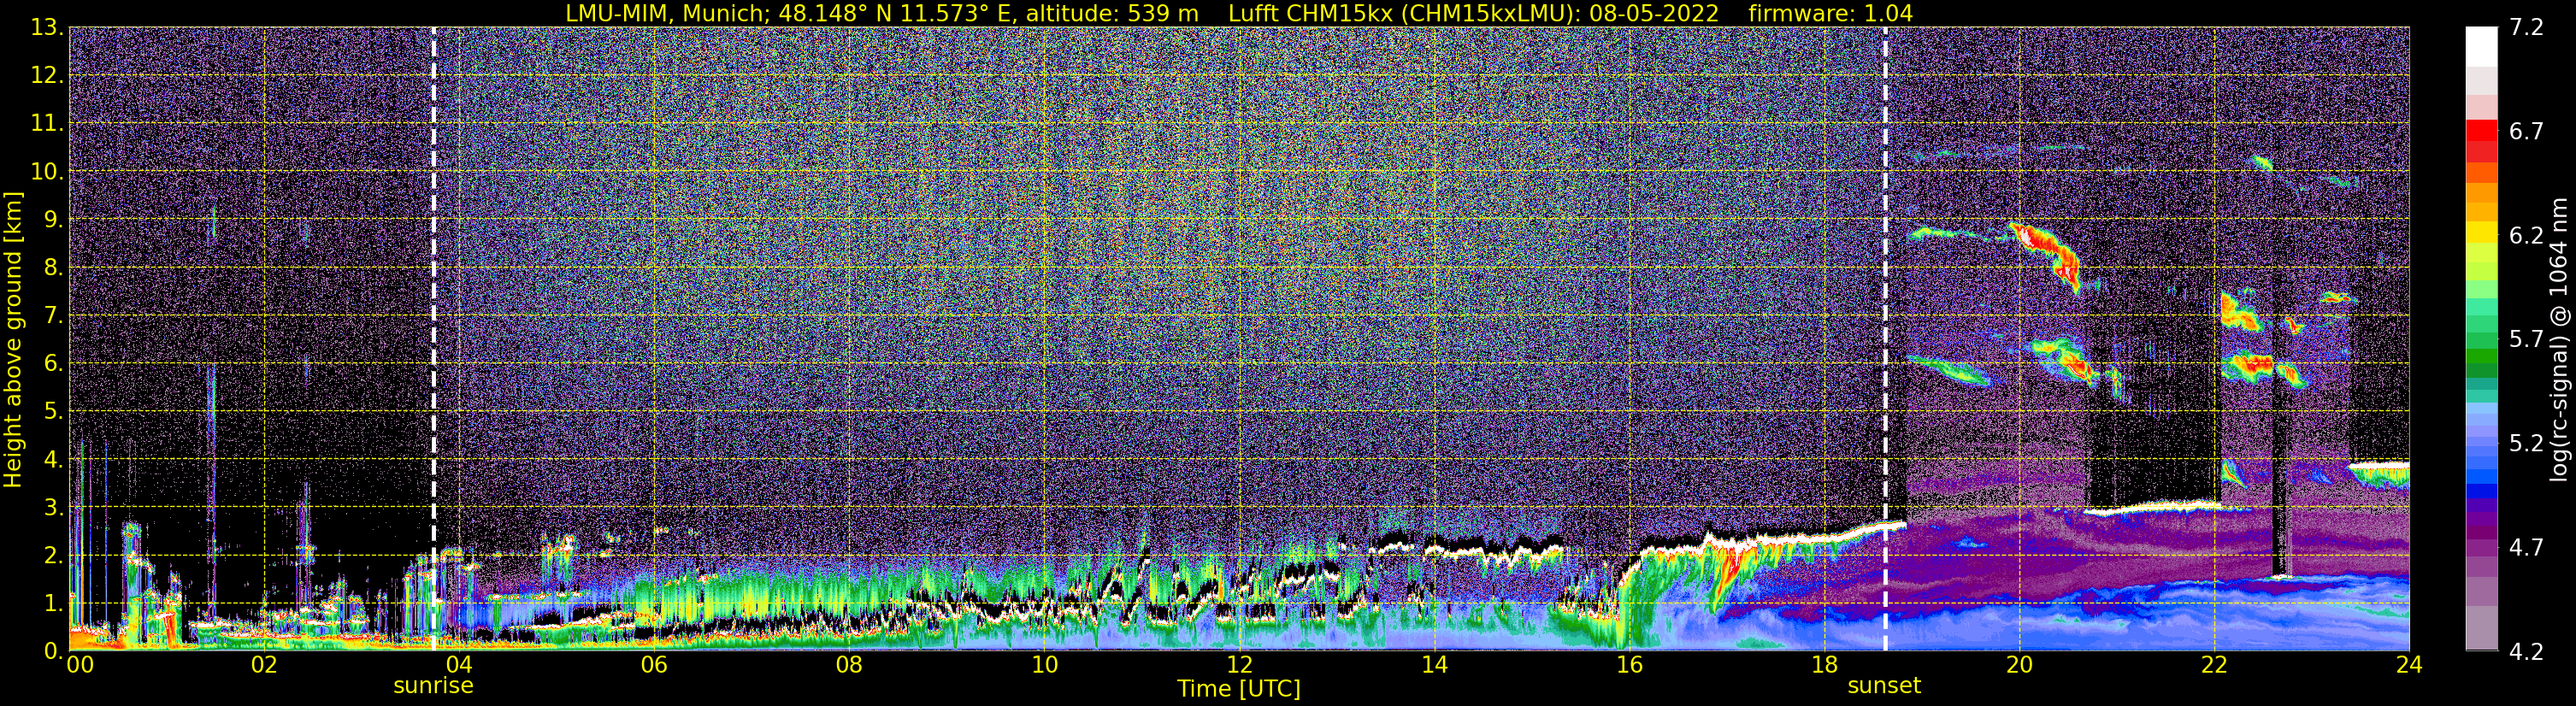Select the blue colorbar segment near 5.2
Viewport: 2576px width, 706px height.
coord(2482,443)
